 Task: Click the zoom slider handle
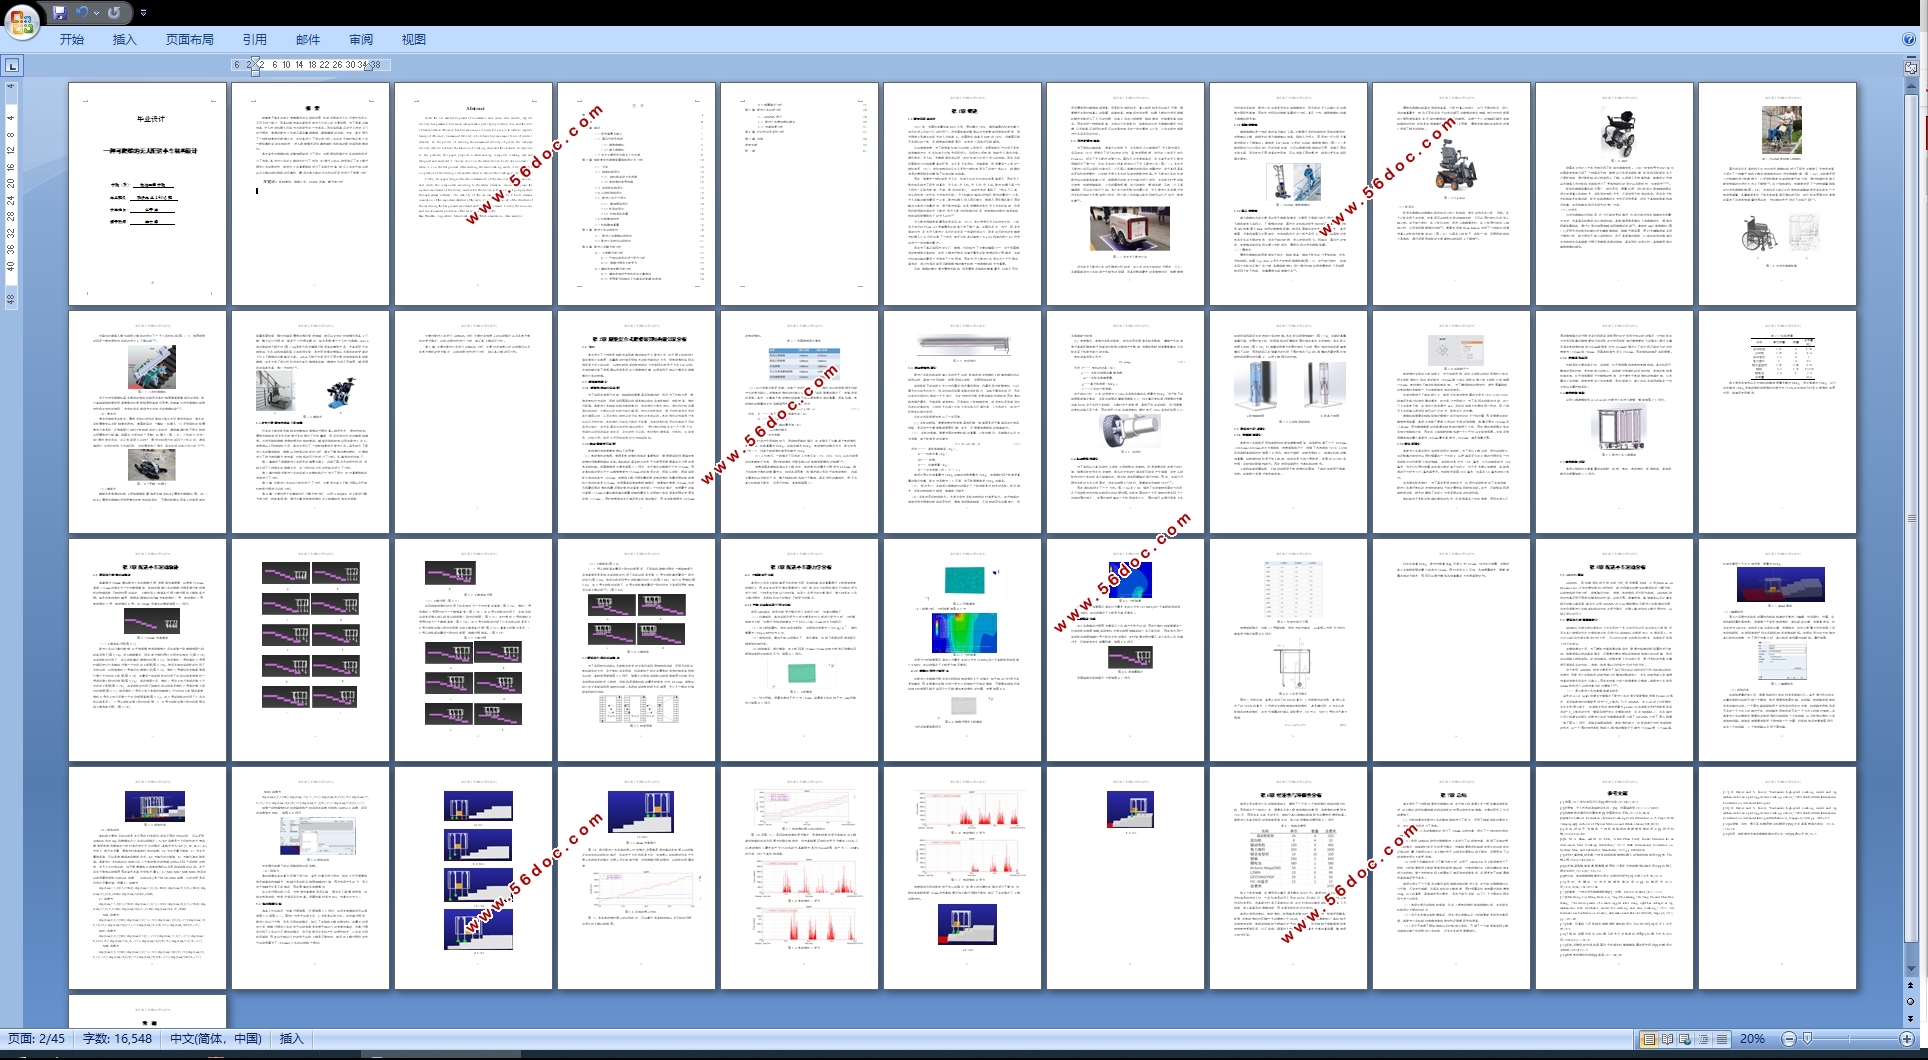[x=1807, y=1039]
